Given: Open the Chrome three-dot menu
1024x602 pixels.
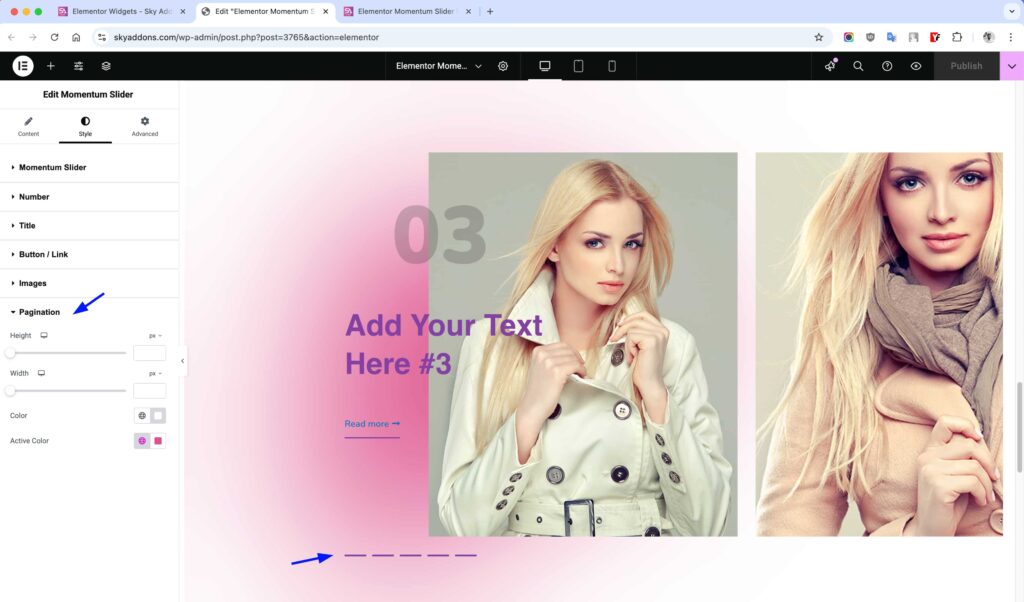Looking at the screenshot, I should tap(1011, 37).
